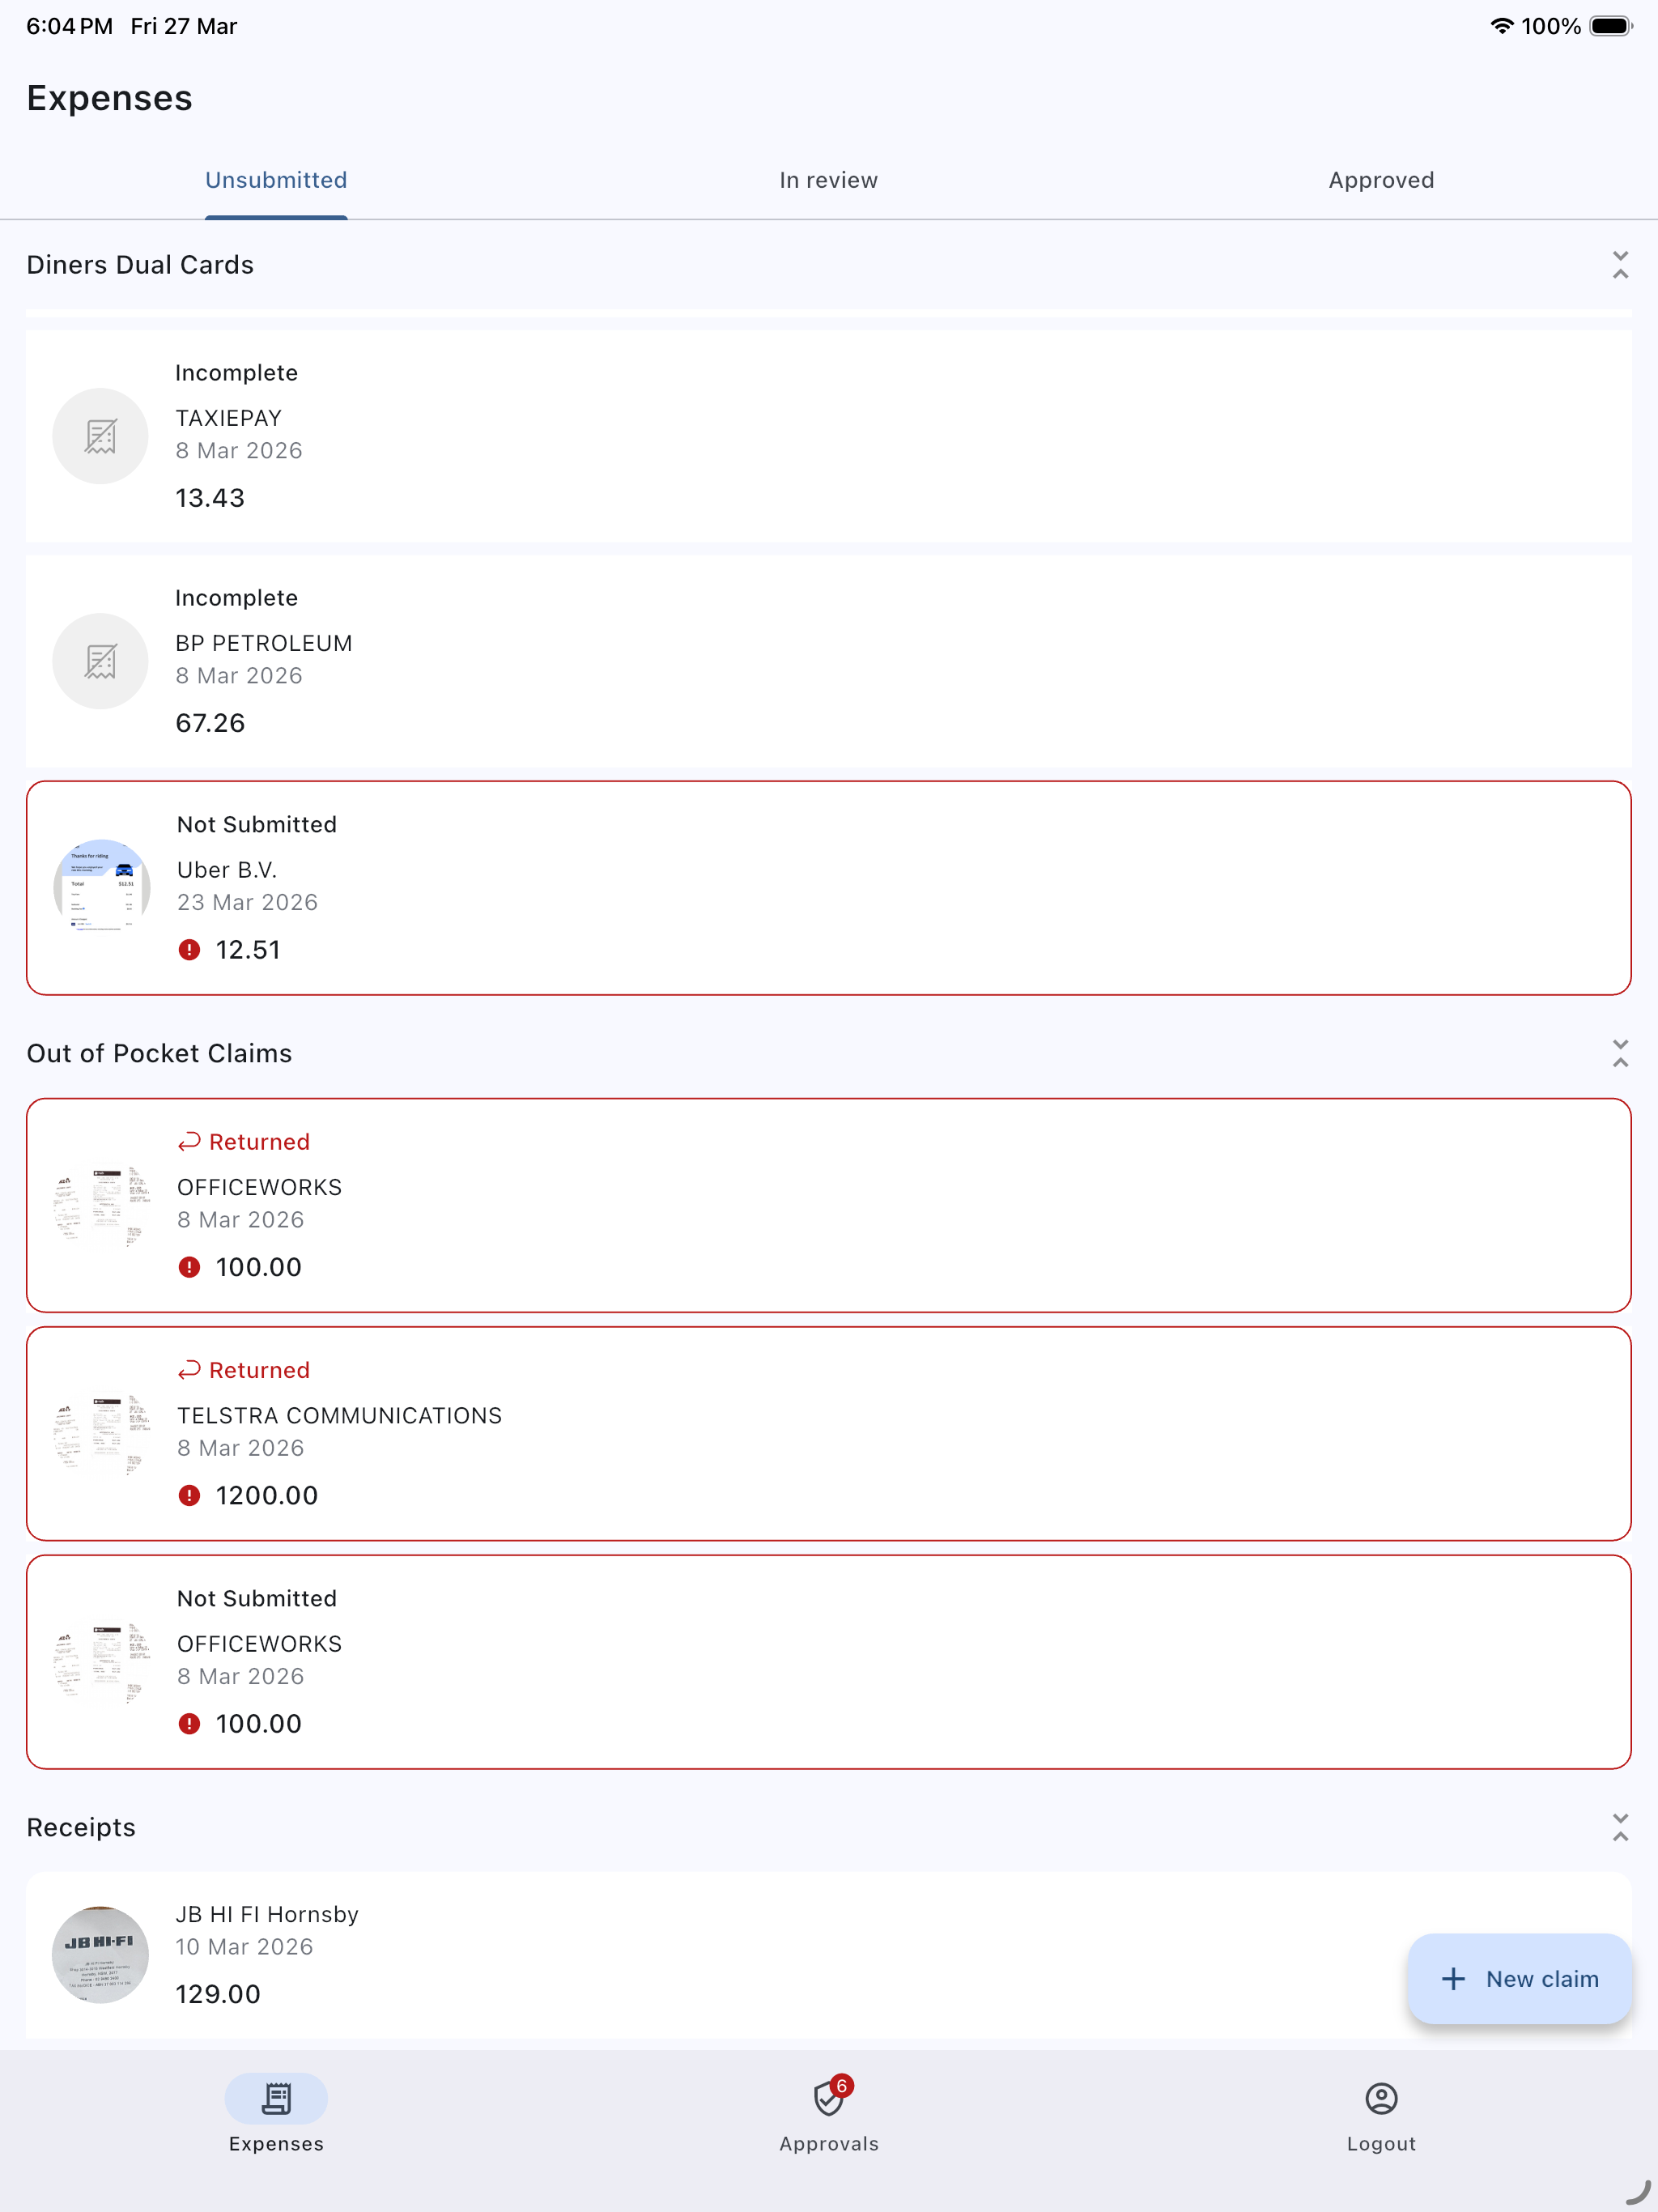Switch to the Approved tab

click(1381, 180)
